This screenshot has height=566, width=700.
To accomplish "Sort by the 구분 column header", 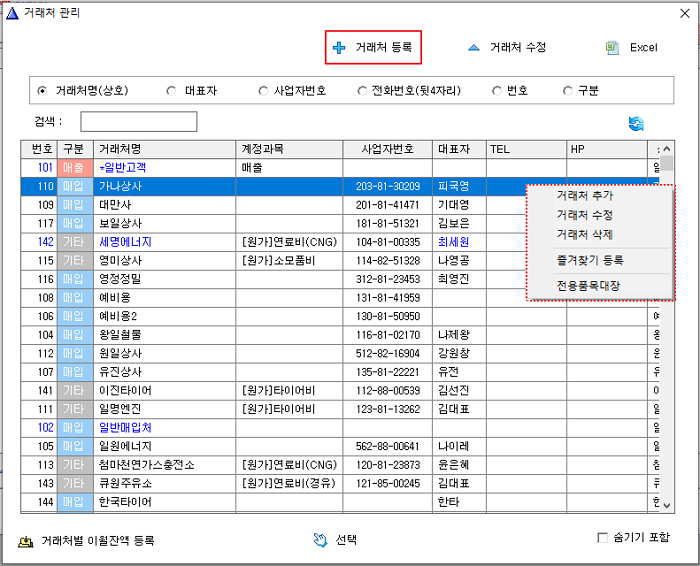I will coord(75,149).
